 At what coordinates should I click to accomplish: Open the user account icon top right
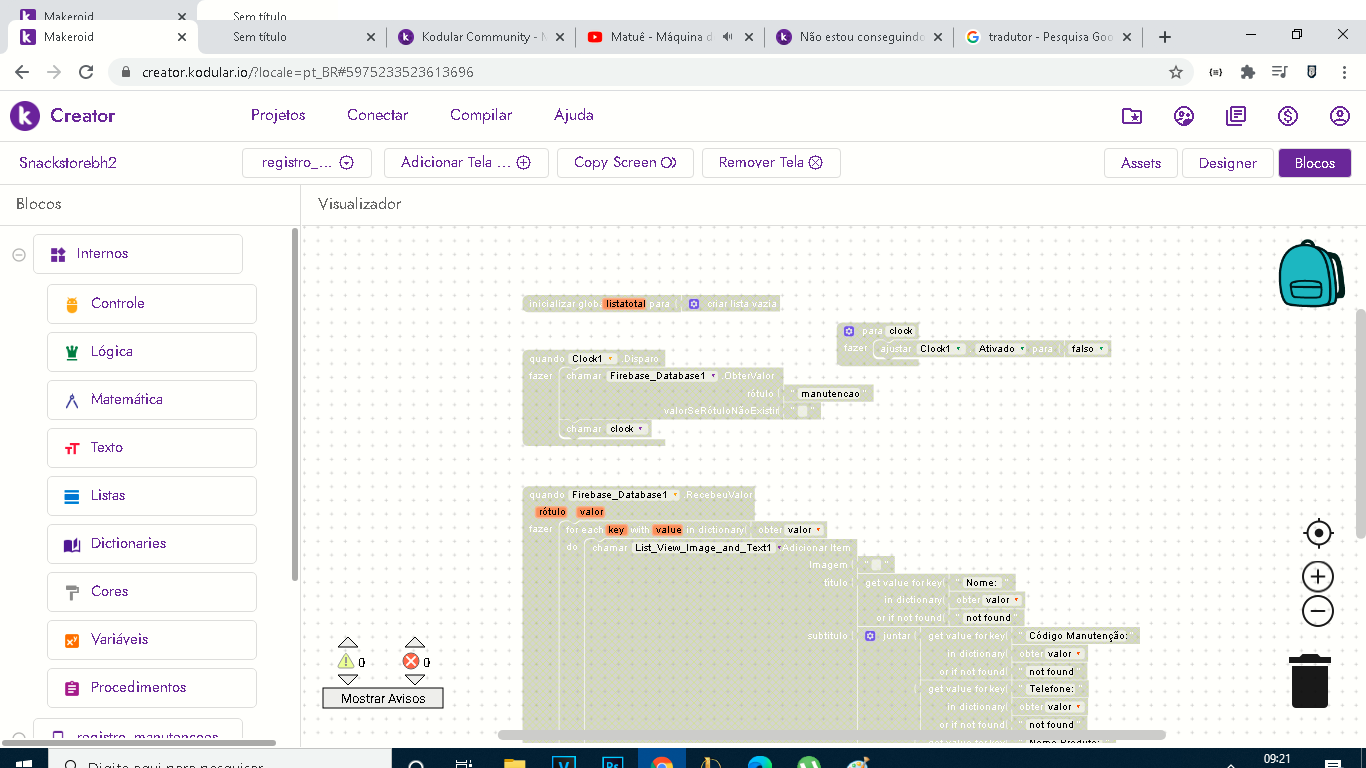(1340, 116)
